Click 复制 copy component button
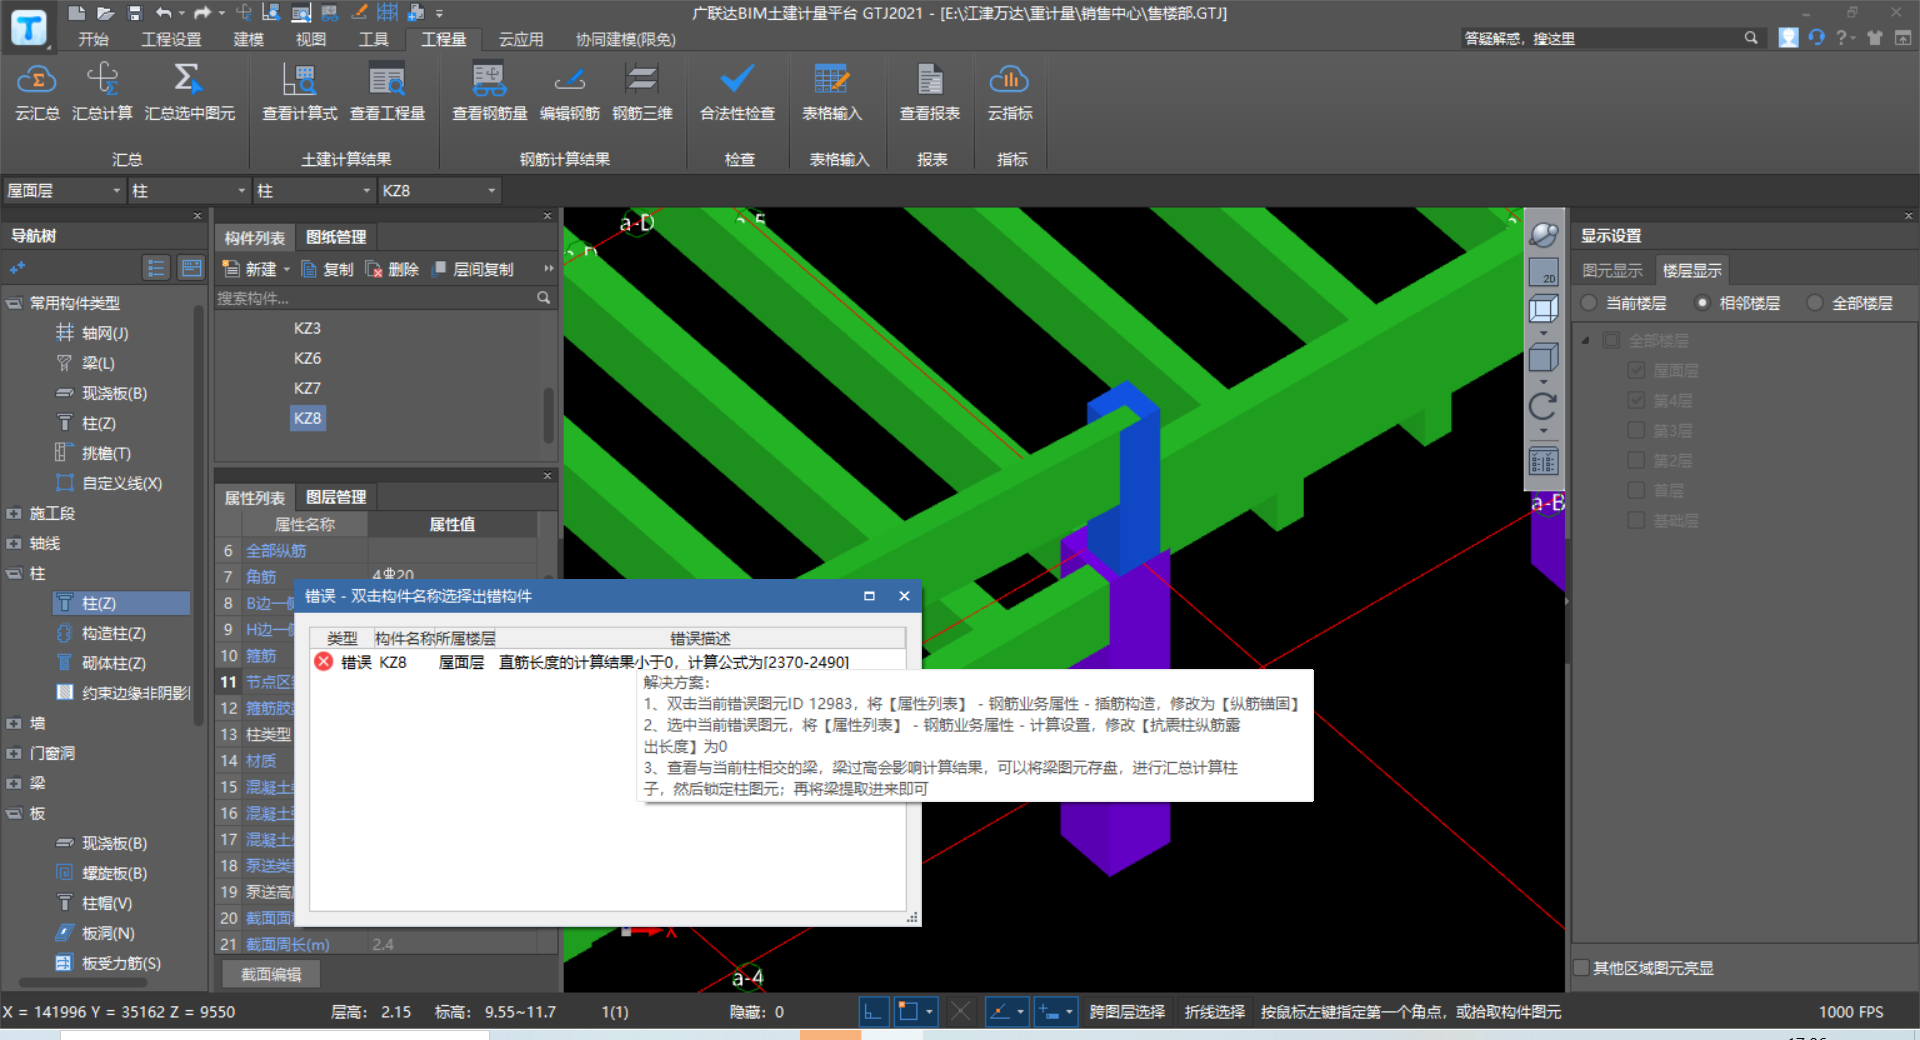 (328, 269)
